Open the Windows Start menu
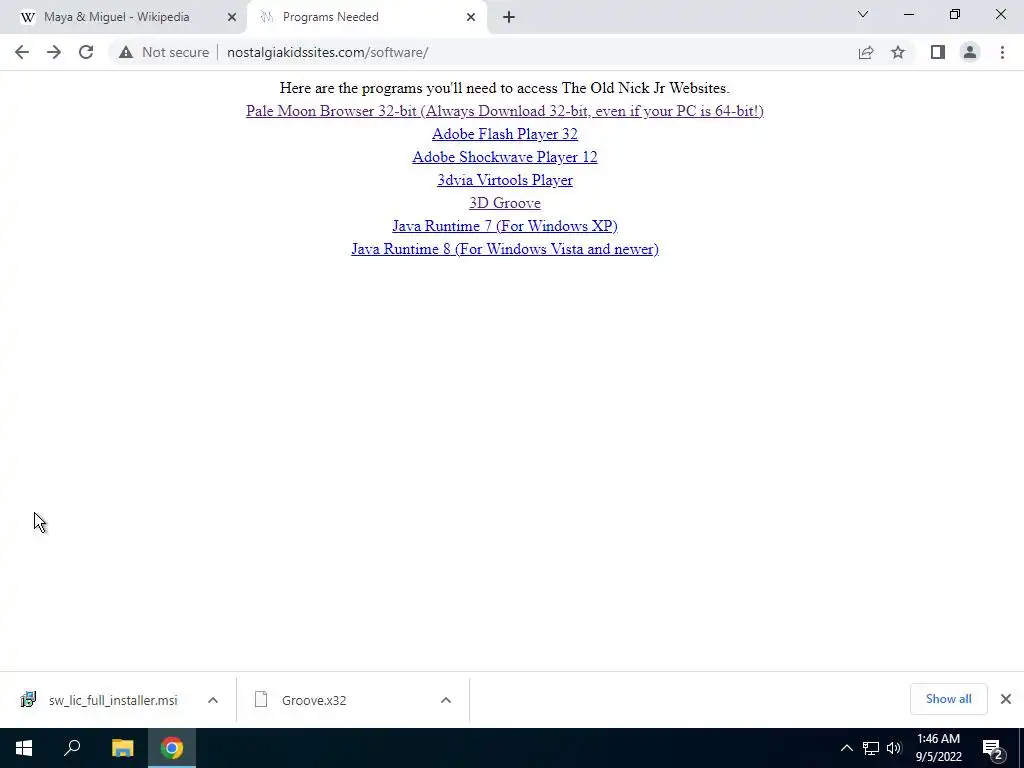The image size is (1024, 768). point(24,748)
